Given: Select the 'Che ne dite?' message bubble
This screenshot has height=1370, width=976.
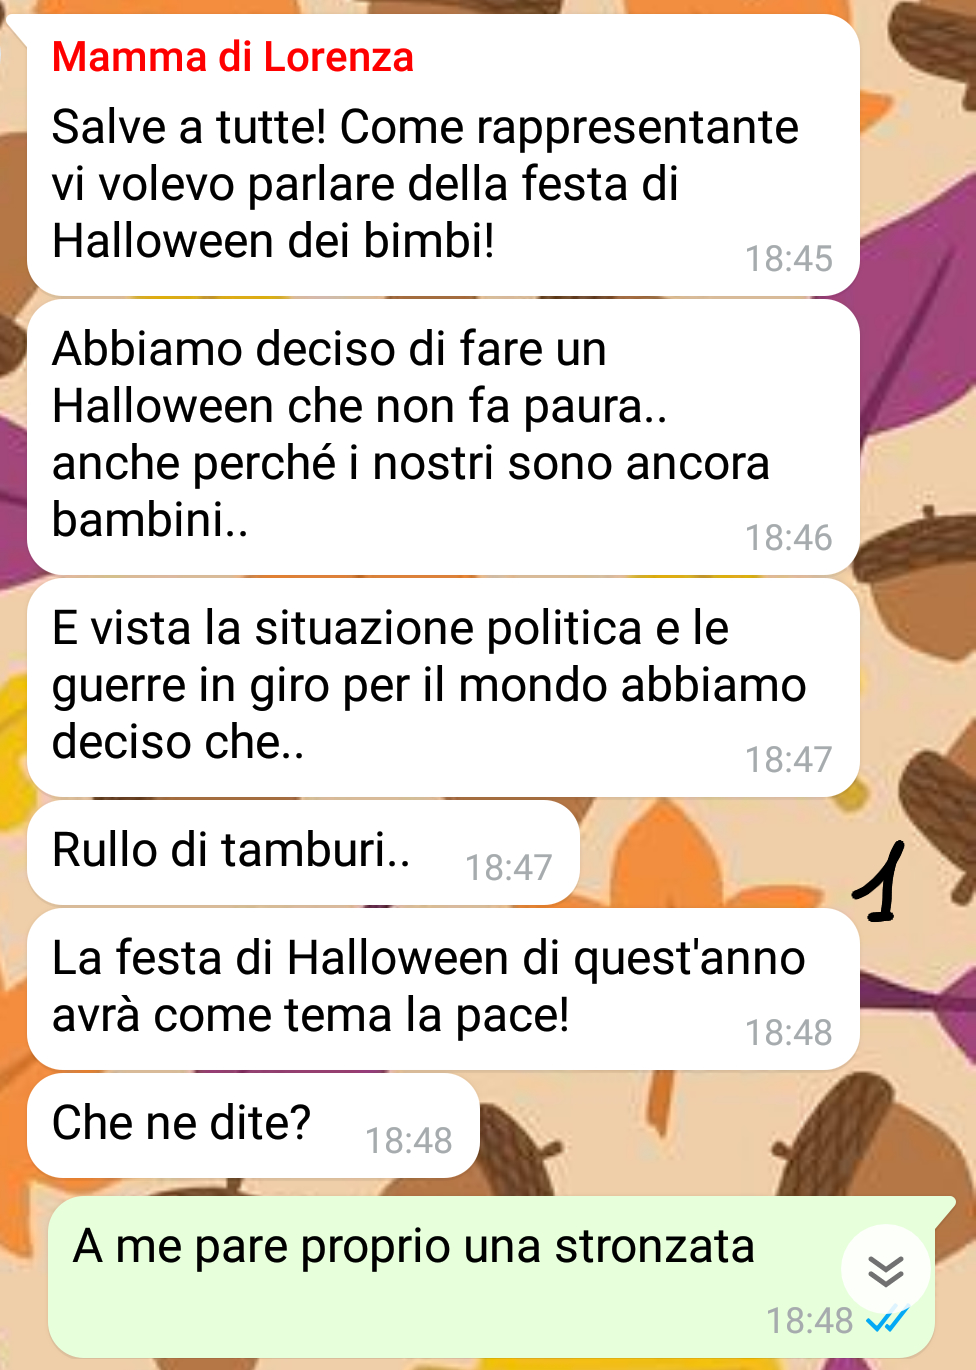Looking at the screenshot, I should (x=253, y=1126).
